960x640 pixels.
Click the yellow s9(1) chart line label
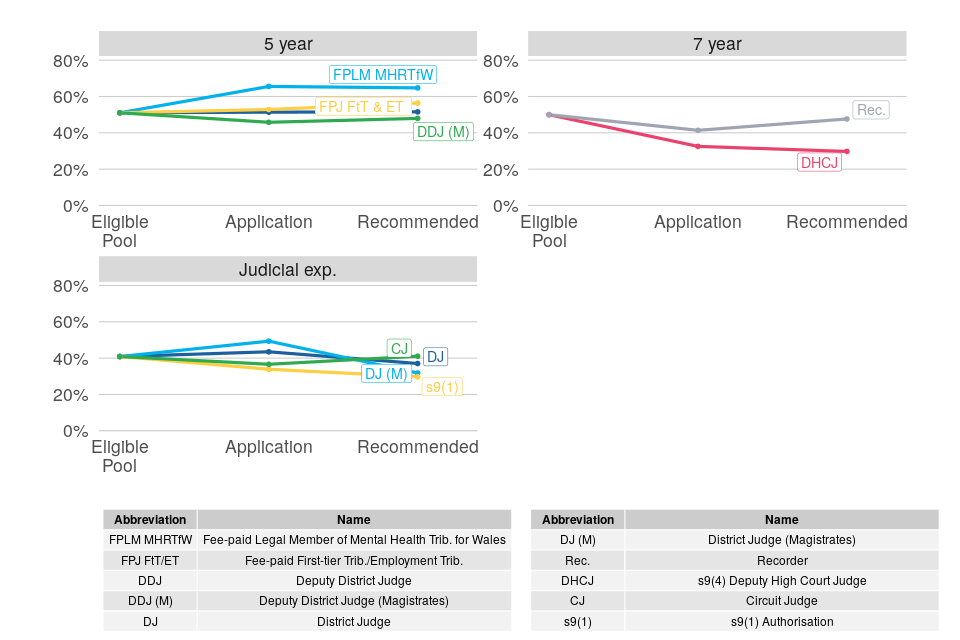coord(442,388)
